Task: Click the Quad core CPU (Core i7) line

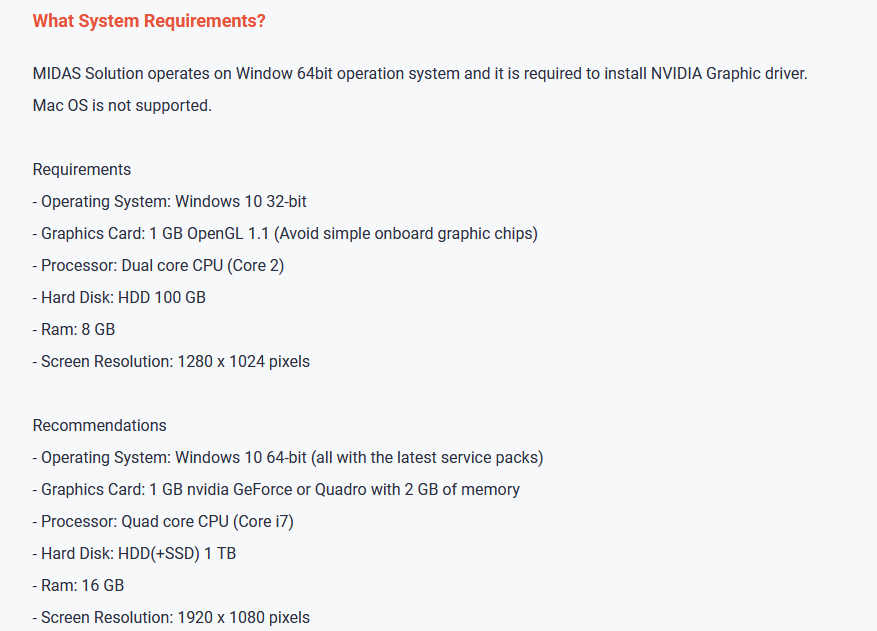Action: point(163,522)
